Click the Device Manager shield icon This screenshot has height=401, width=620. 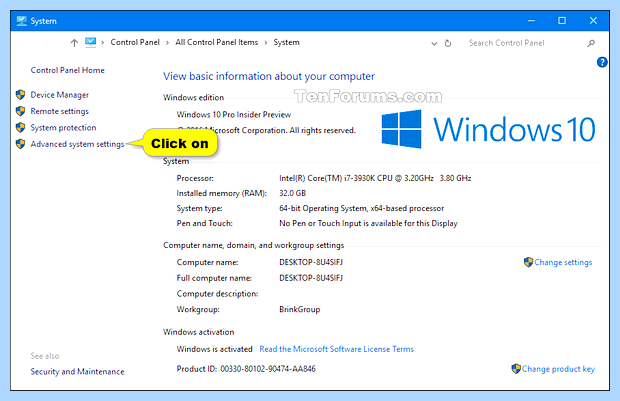[21, 95]
